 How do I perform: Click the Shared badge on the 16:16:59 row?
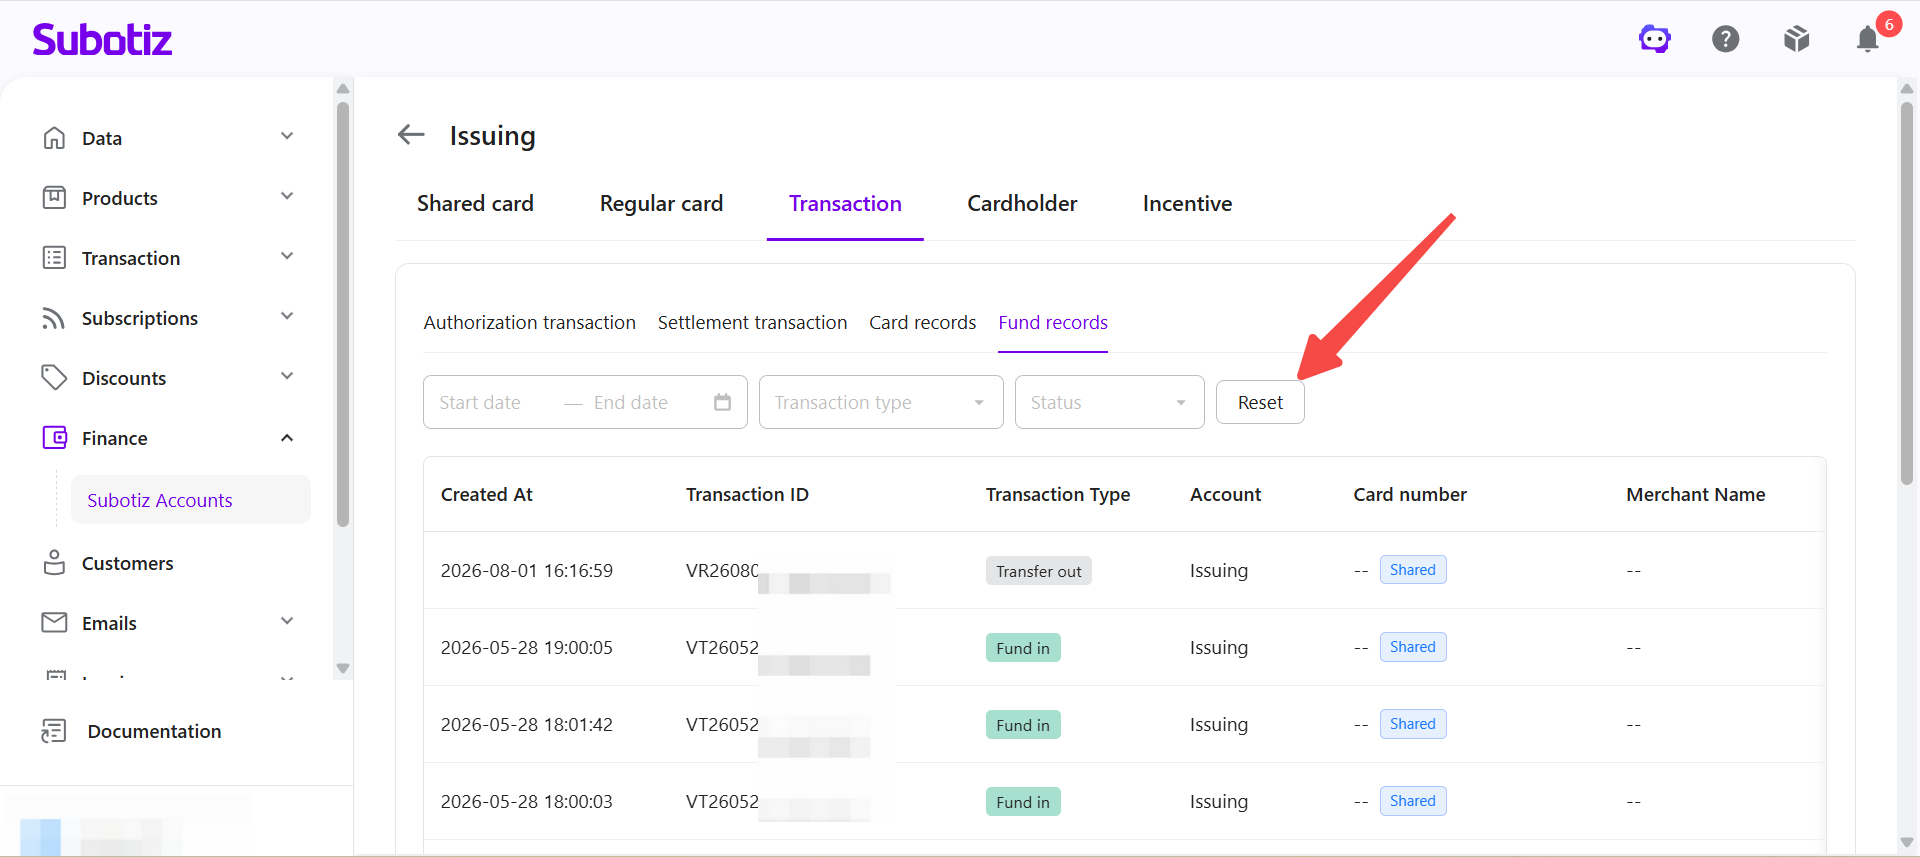point(1413,570)
